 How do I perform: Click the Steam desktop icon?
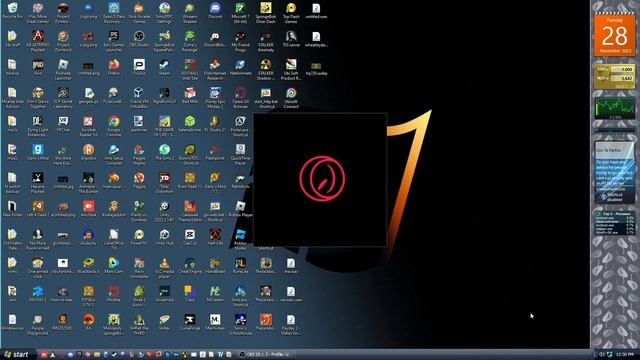[164, 68]
